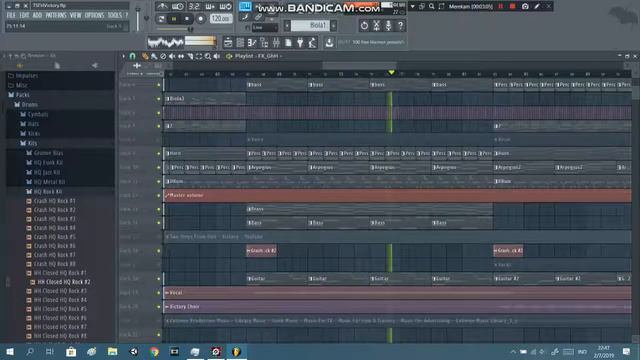640x360 pixels.
Task: Open the help question-mark icon
Action: pyautogui.click(x=400, y=26)
